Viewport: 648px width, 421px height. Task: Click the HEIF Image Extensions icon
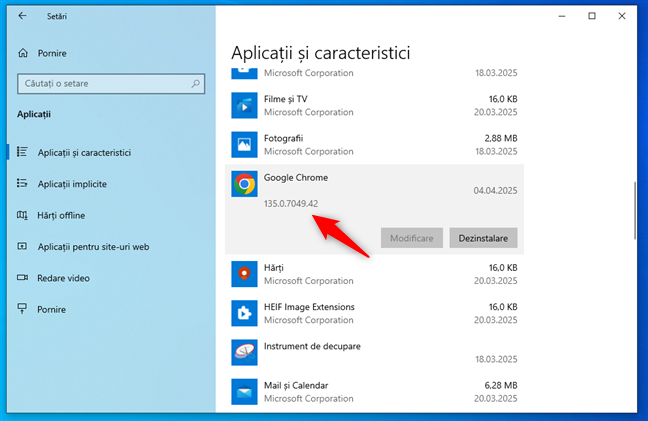(244, 313)
